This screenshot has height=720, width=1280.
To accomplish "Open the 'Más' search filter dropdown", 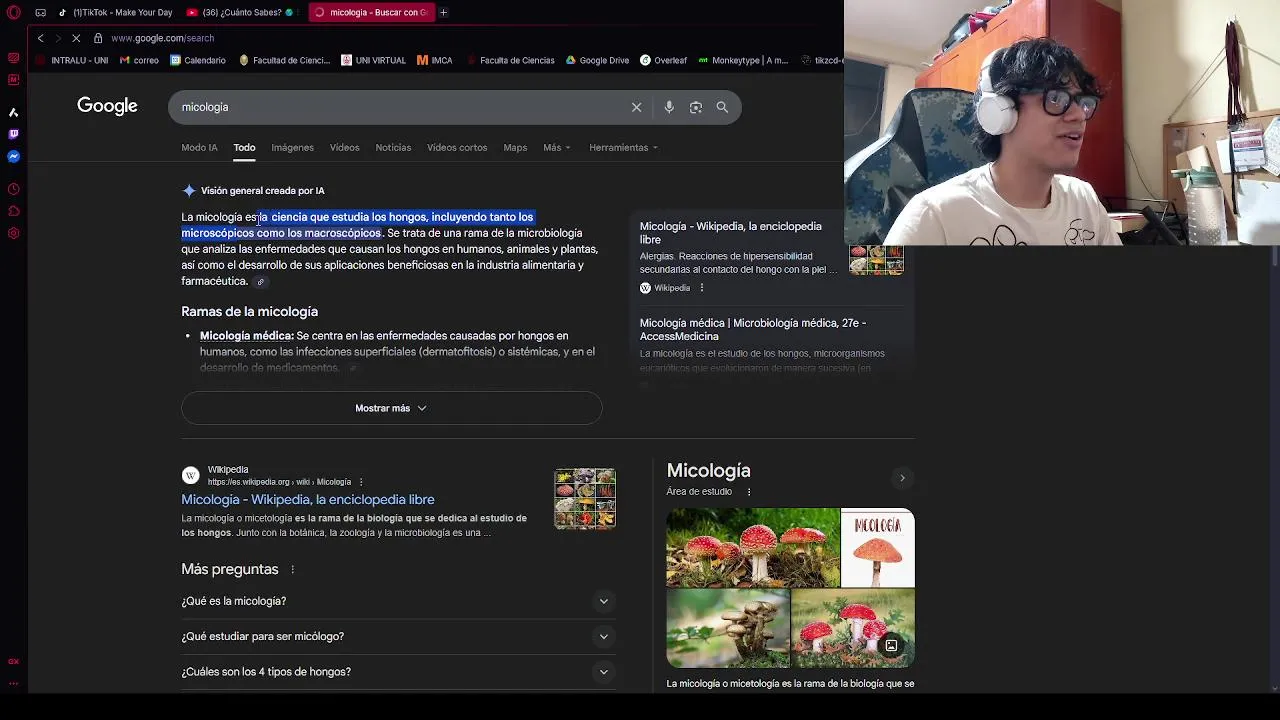I will 557,147.
